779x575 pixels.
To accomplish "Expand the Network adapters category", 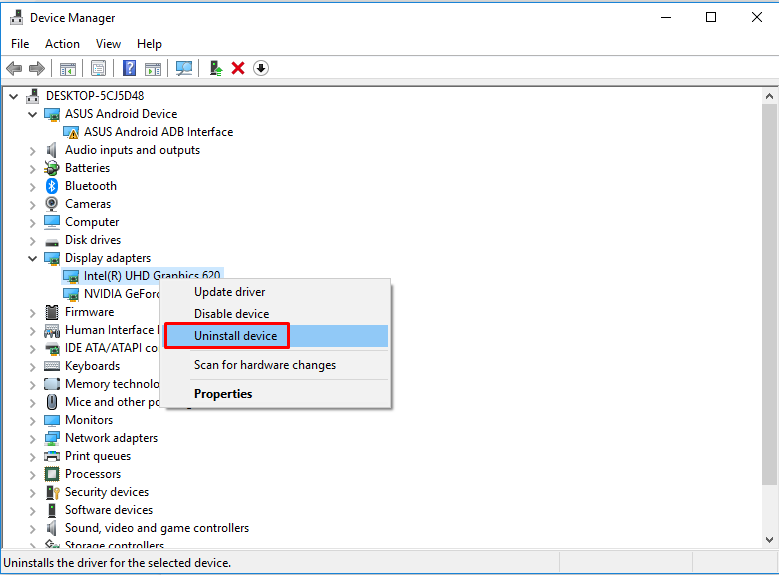I will point(33,438).
